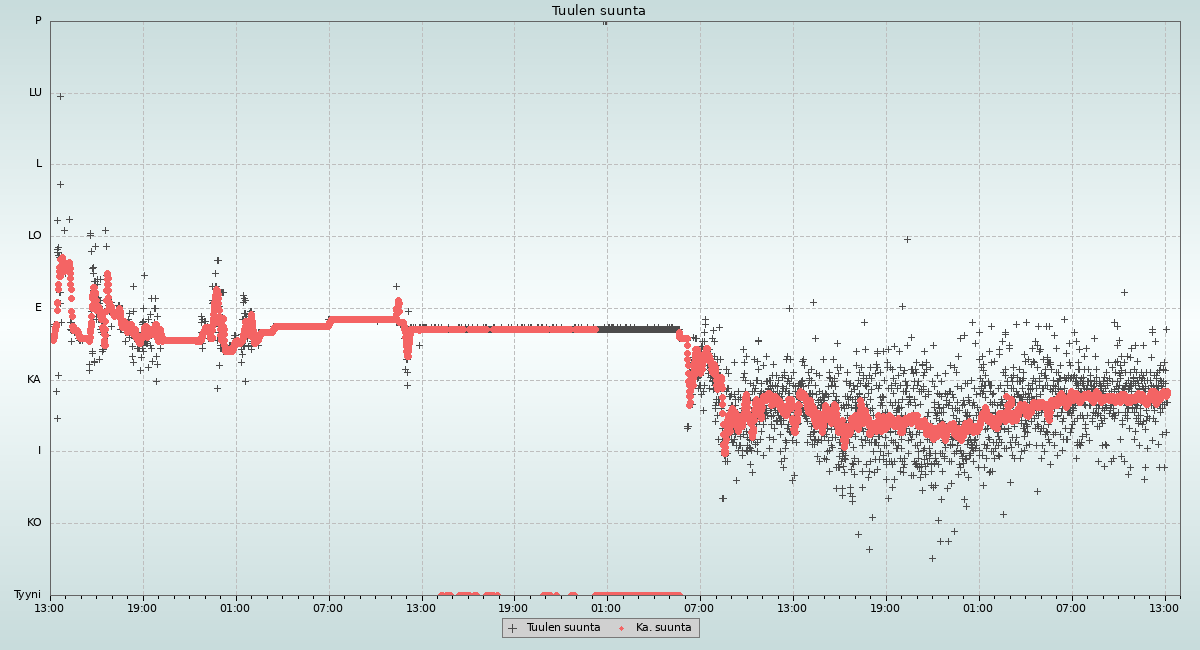Screen dimensions: 1200x650
Task: Click the 'L' direction axis label
Action: [39, 164]
